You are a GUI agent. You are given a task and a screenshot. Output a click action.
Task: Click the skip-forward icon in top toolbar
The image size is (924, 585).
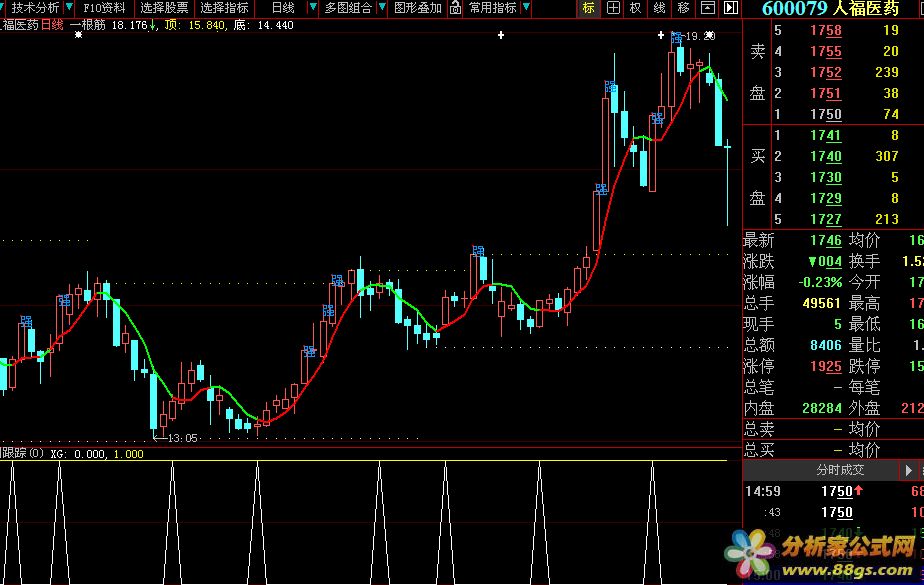[730, 8]
